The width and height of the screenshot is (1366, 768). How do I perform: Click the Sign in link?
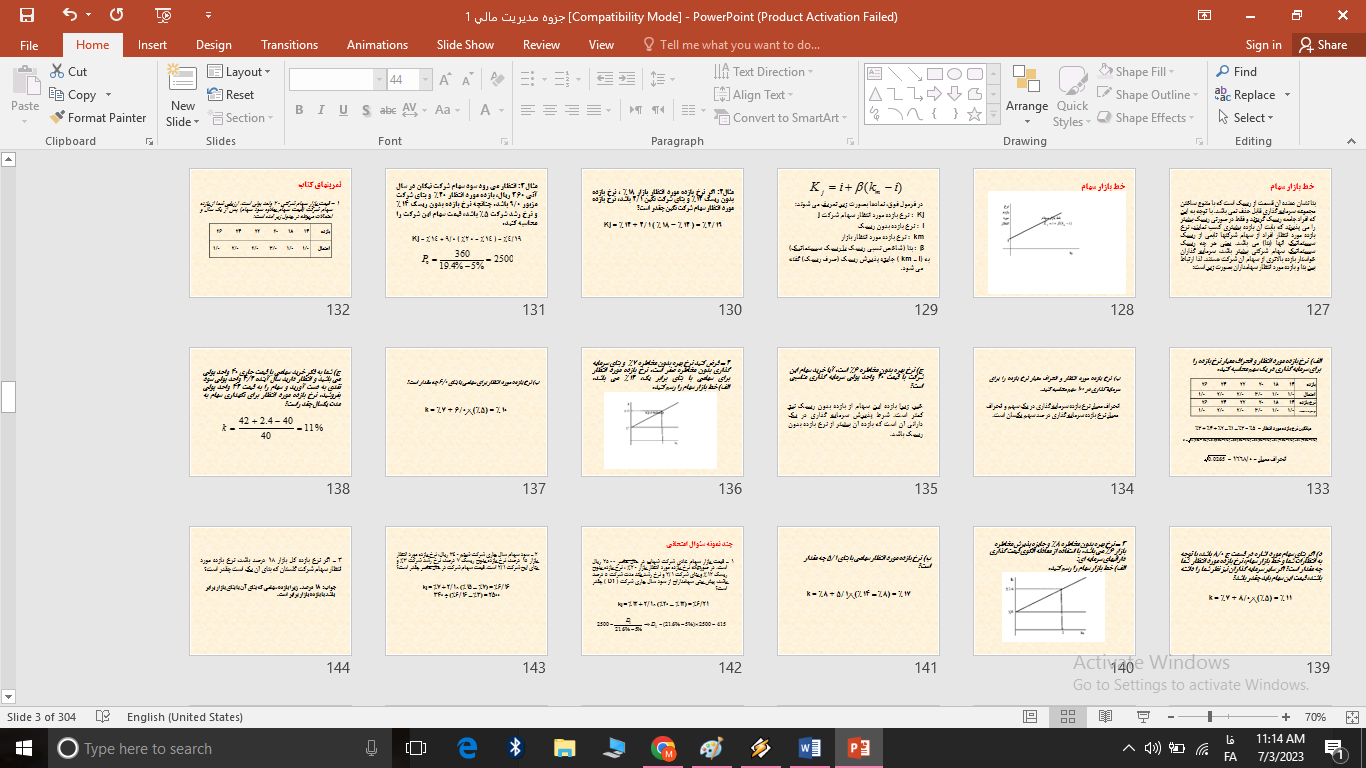pyautogui.click(x=1263, y=44)
